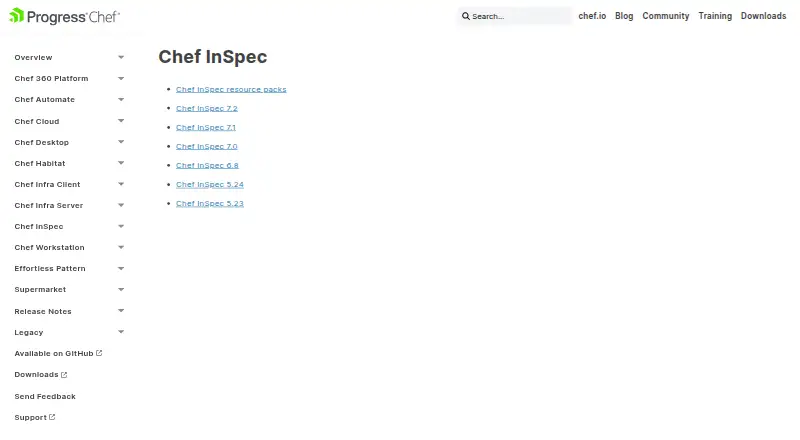Select Release Notes sidebar label
800x440 pixels.
(43, 311)
